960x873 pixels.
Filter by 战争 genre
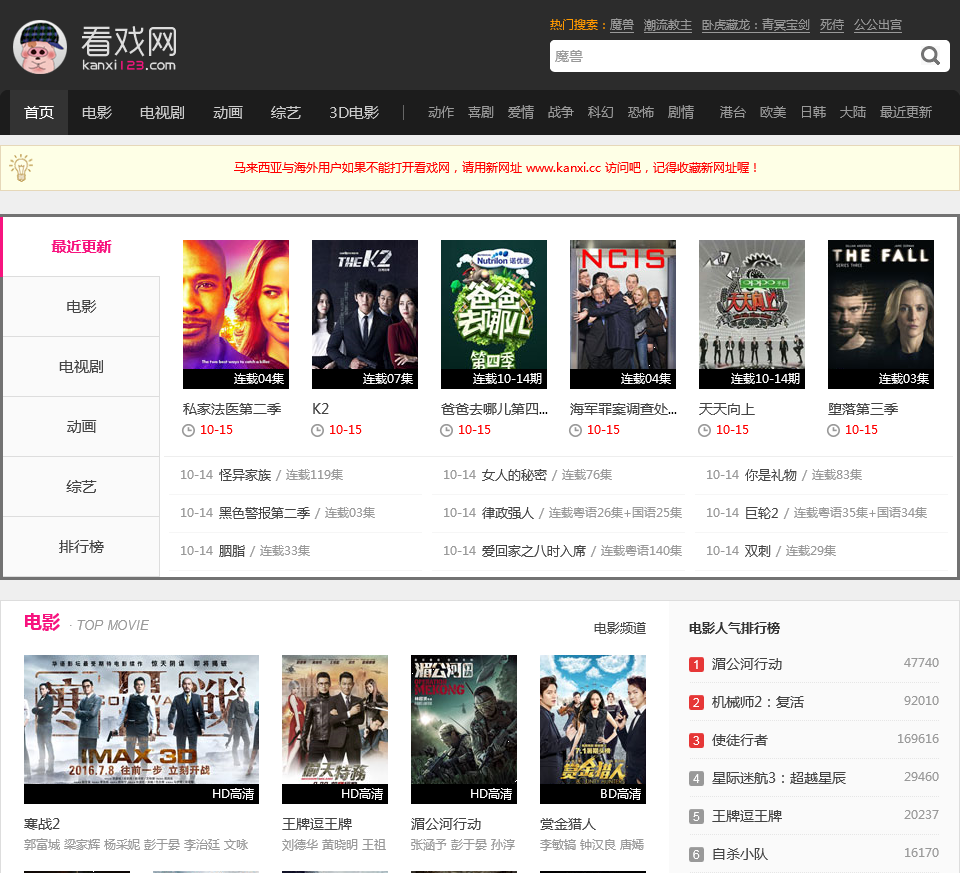pos(560,112)
